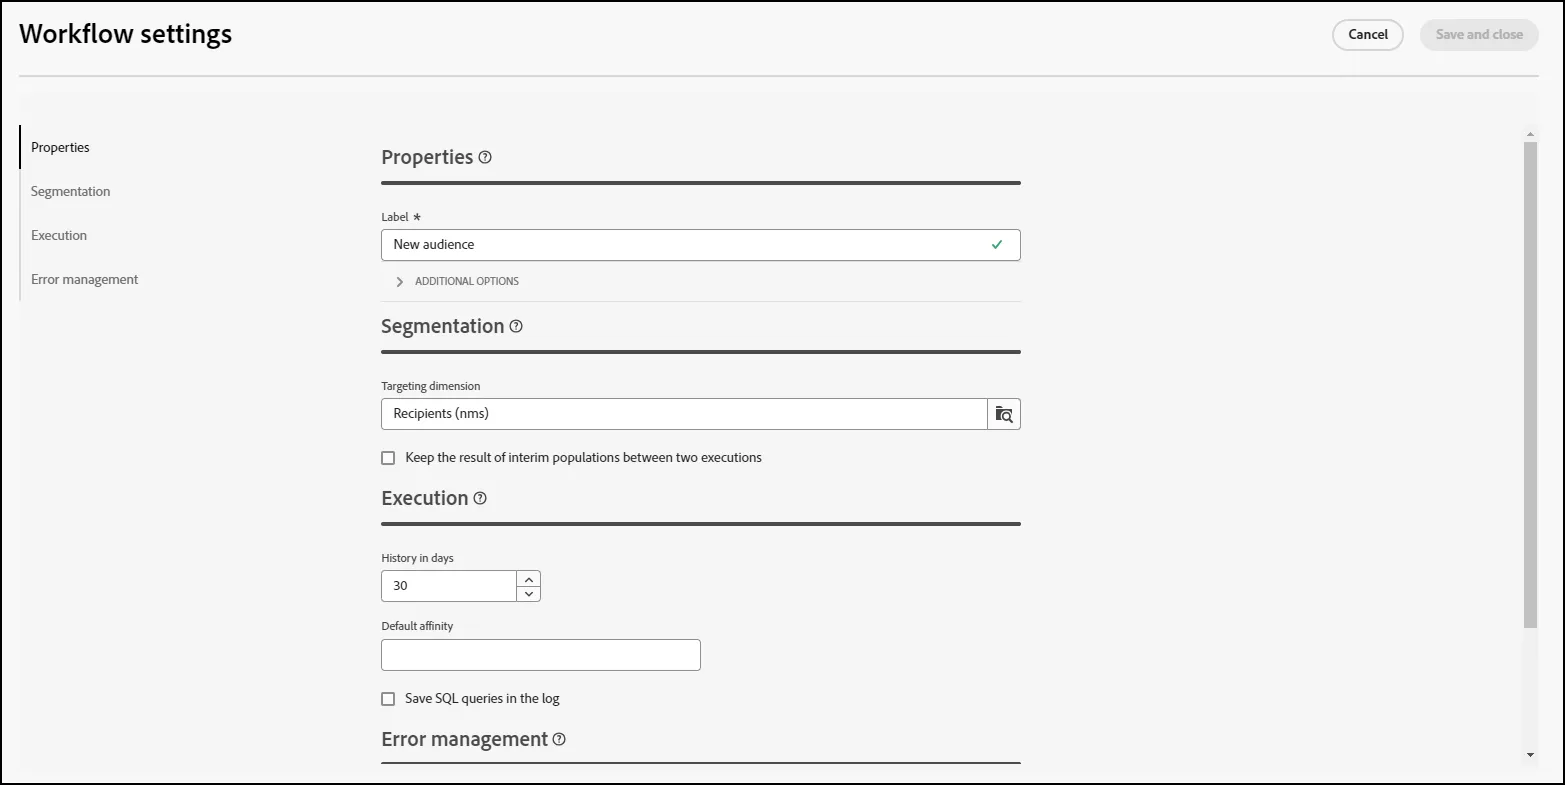The height and width of the screenshot is (785, 1565).
Task: Click the History in days number field
Action: click(449, 586)
